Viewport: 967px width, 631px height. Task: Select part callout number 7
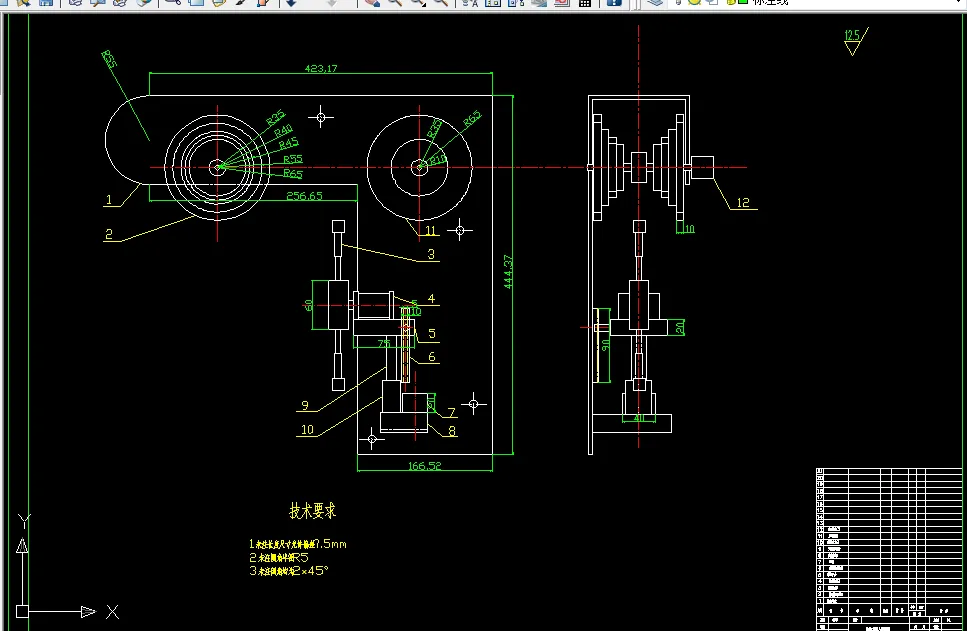[x=451, y=412]
